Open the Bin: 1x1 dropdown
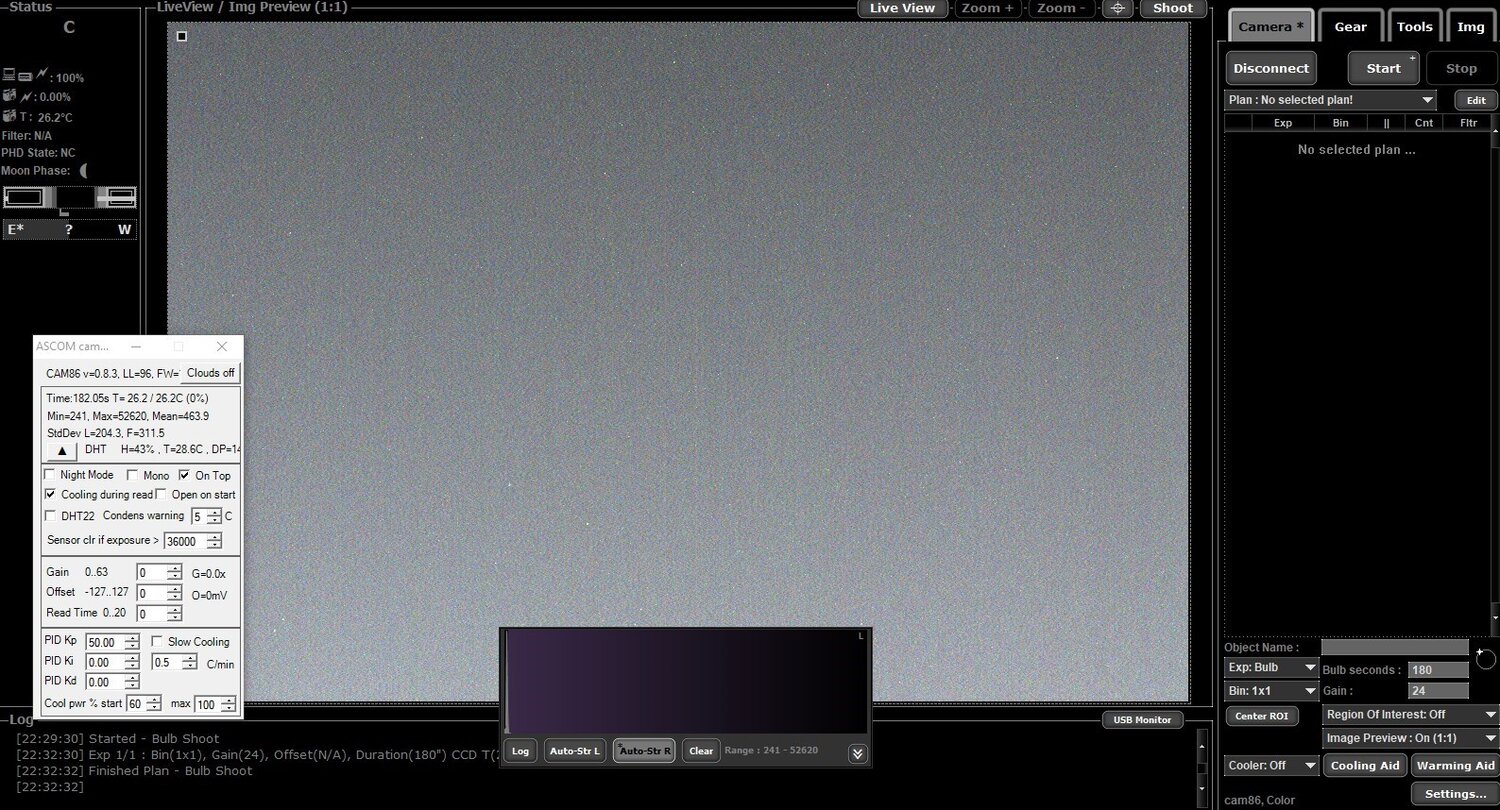1500x810 pixels. pyautogui.click(x=1272, y=691)
